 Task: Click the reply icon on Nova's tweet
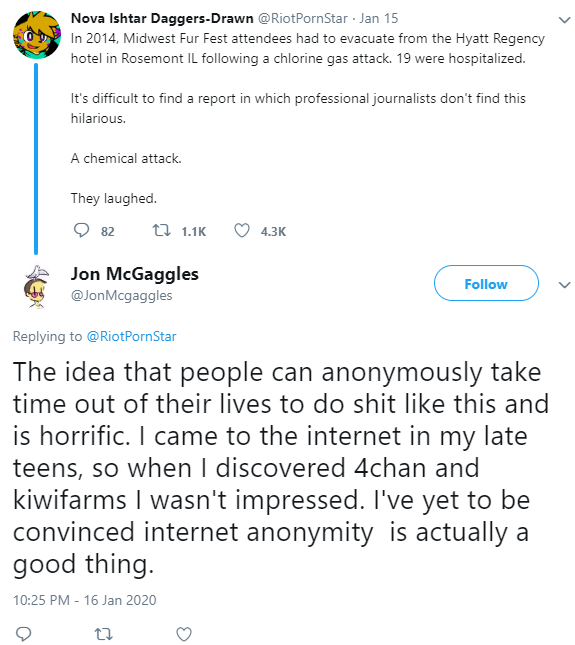pyautogui.click(x=81, y=230)
